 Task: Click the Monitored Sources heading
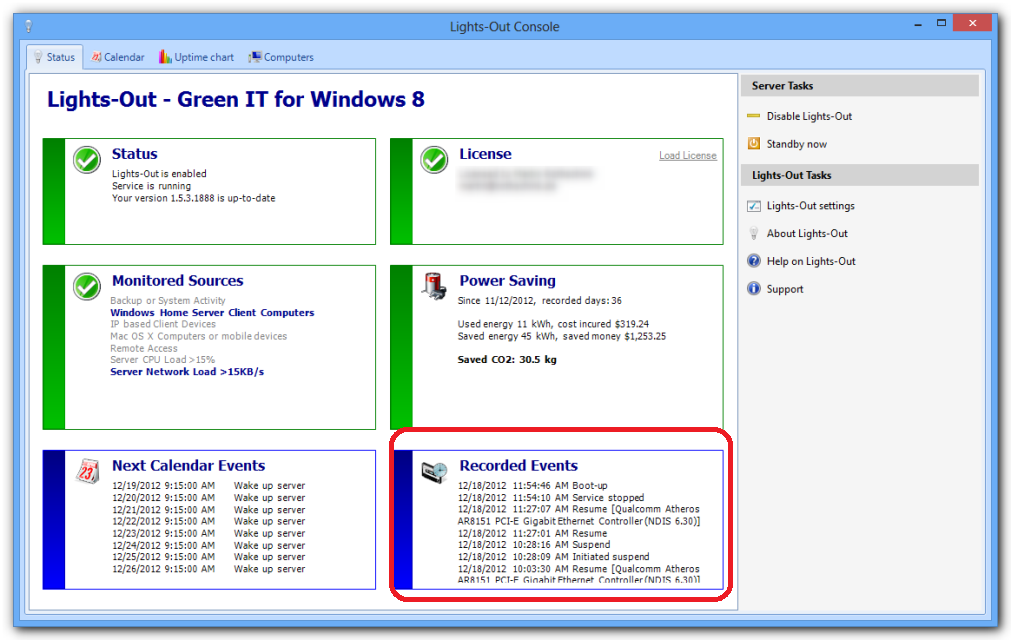coord(177,281)
